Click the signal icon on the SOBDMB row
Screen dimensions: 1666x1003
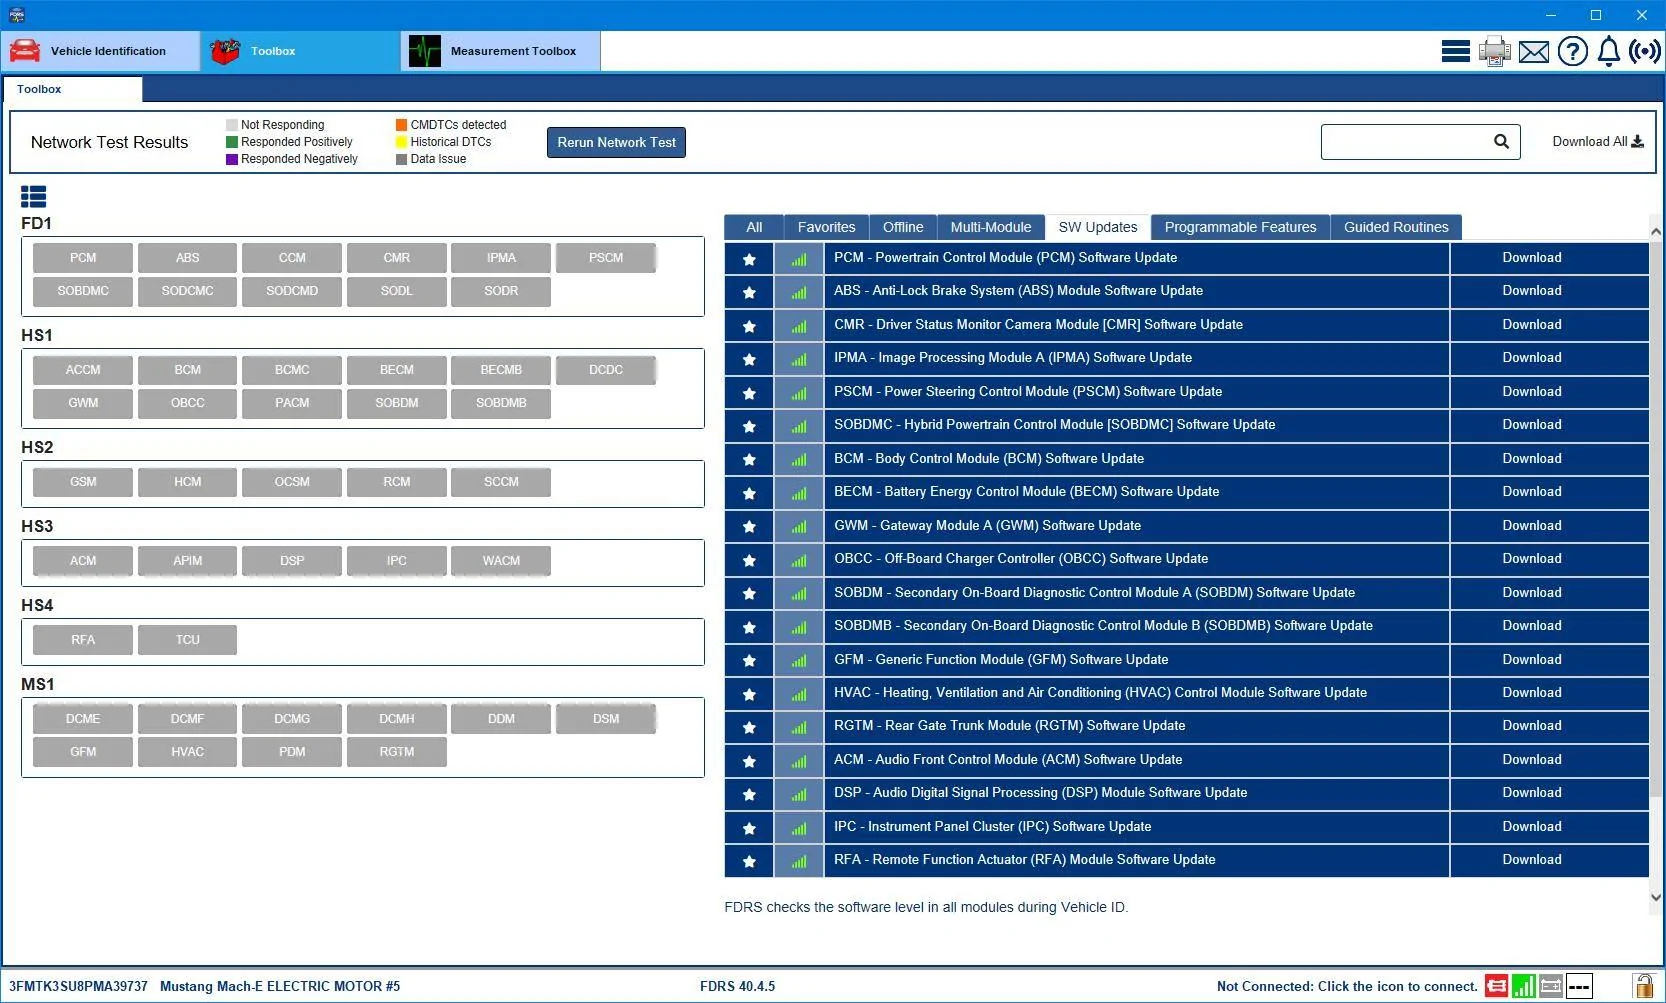(799, 627)
